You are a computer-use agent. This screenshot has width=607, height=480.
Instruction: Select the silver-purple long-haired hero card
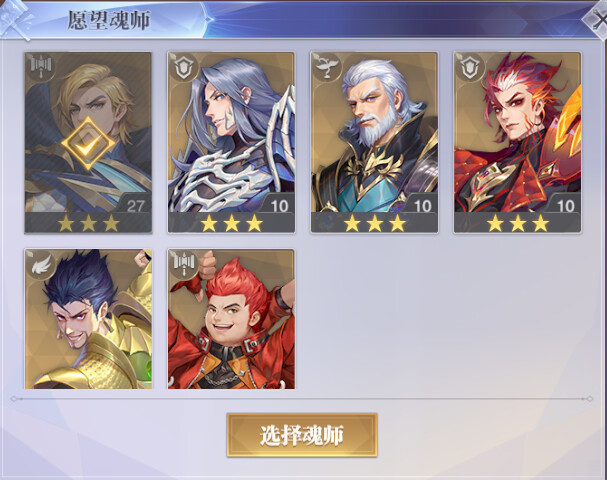tap(231, 142)
